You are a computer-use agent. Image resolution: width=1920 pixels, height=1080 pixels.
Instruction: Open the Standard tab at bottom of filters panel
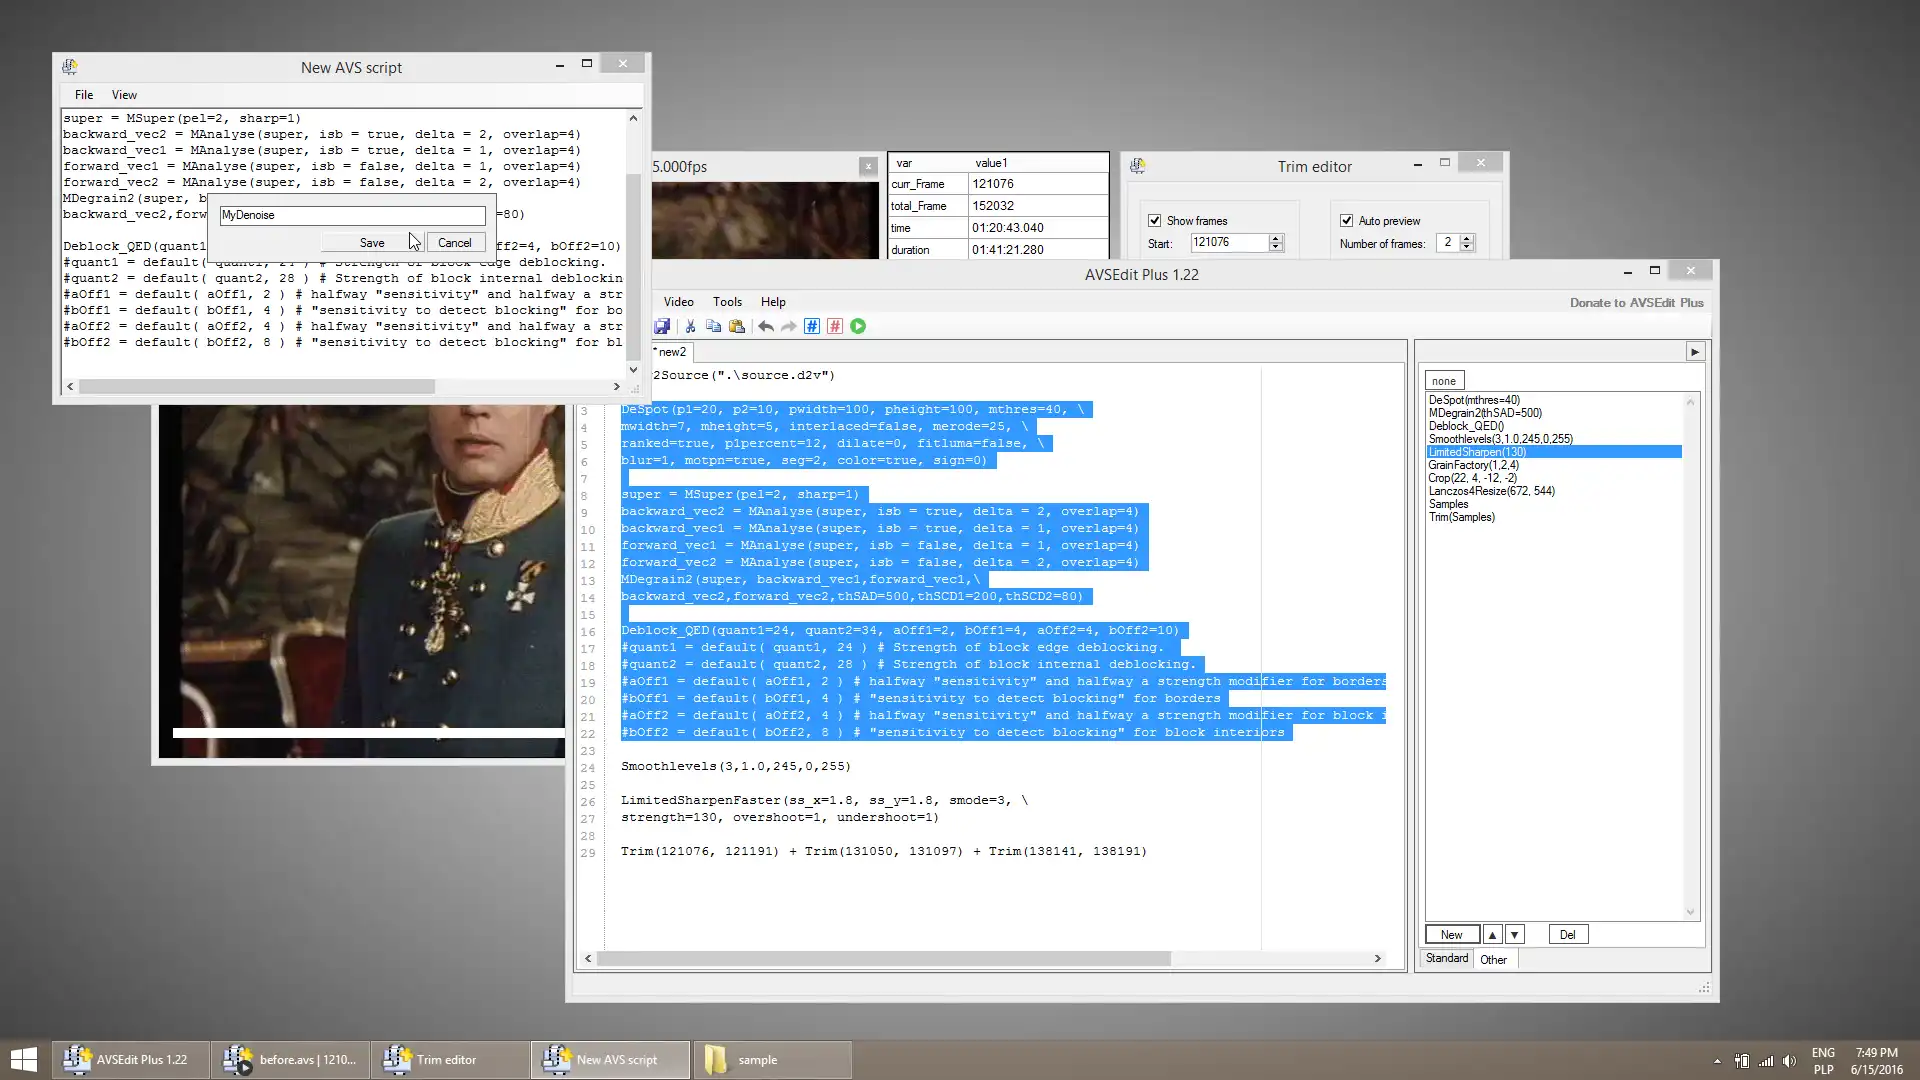tap(1448, 957)
